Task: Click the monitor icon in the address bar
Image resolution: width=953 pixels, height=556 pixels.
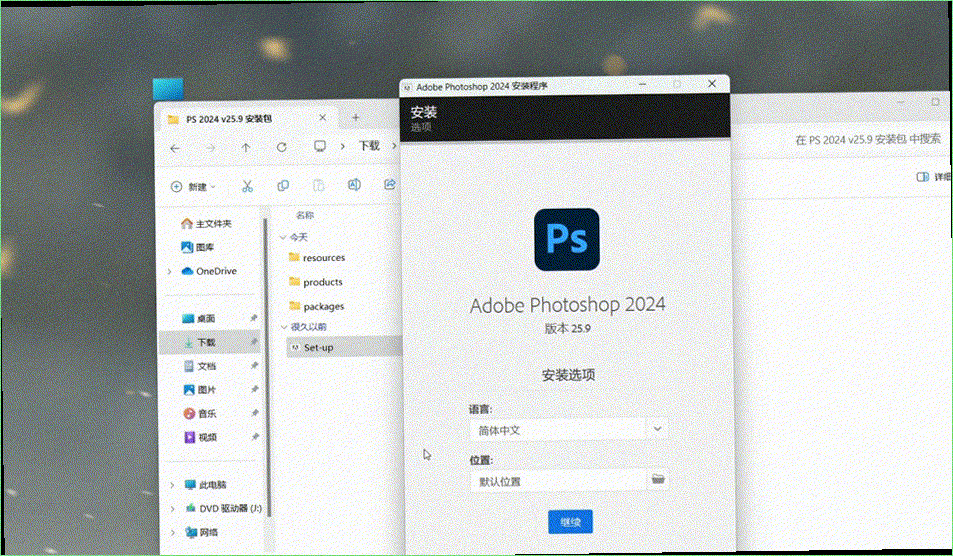Action: pos(320,146)
